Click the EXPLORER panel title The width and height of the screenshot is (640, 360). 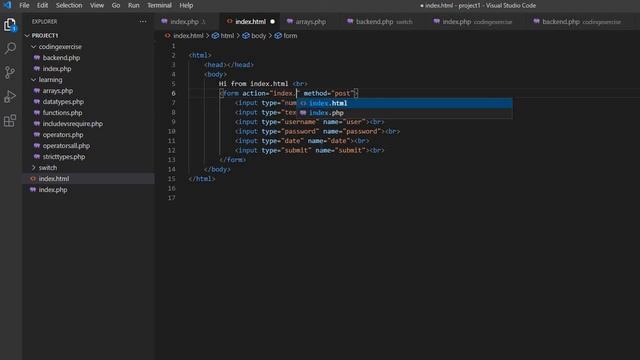[x=44, y=22]
